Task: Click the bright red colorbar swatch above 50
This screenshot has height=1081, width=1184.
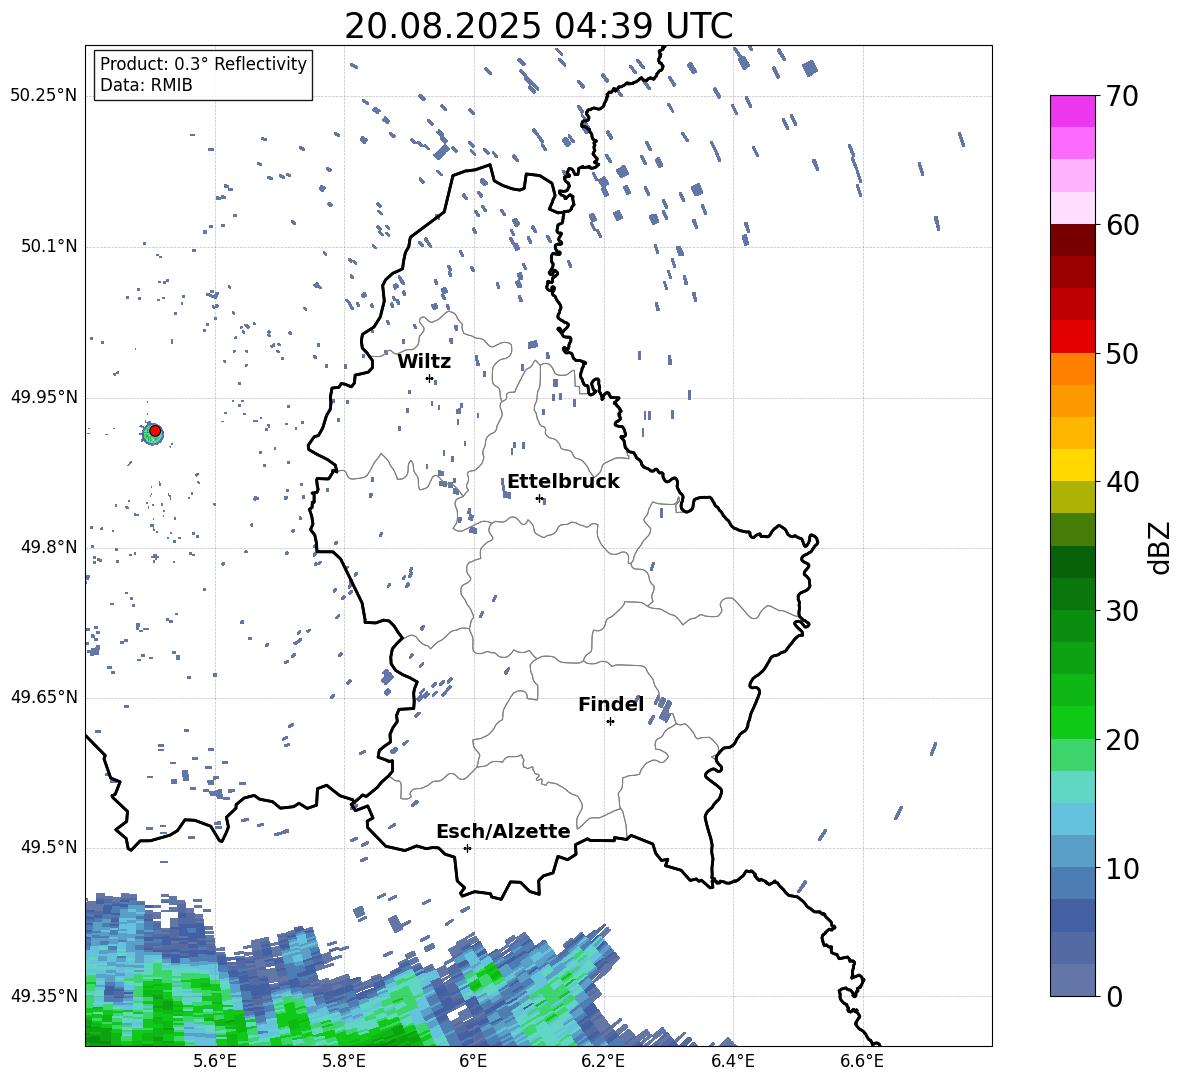Action: click(x=1072, y=336)
